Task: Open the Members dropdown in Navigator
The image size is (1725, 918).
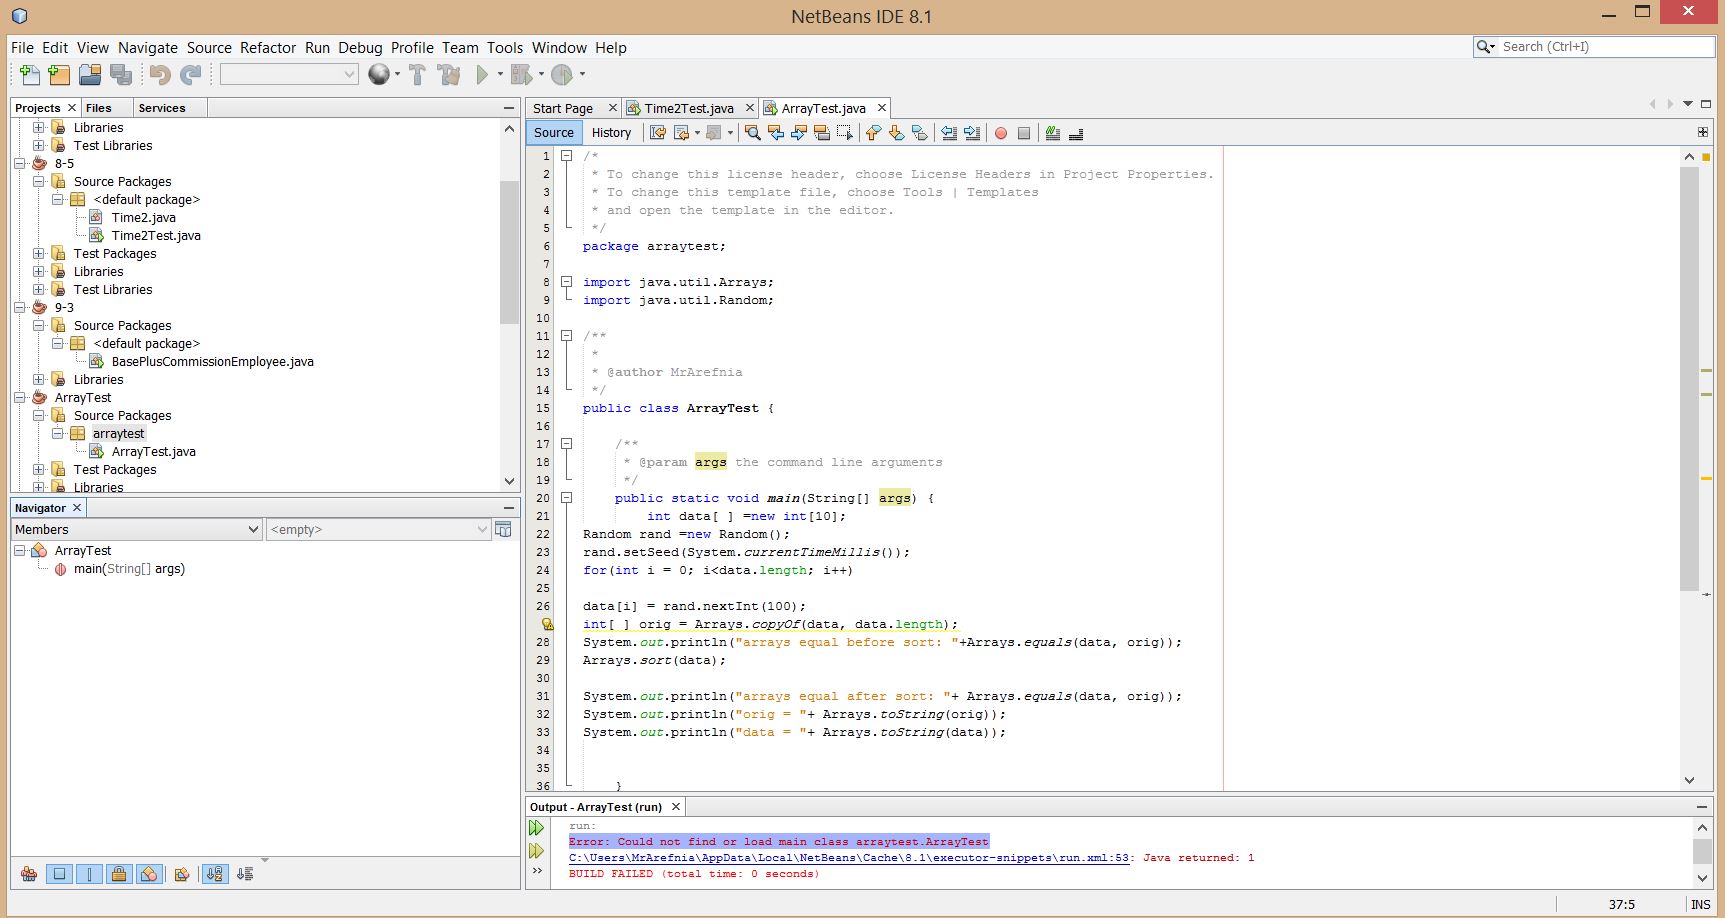Action: [137, 530]
